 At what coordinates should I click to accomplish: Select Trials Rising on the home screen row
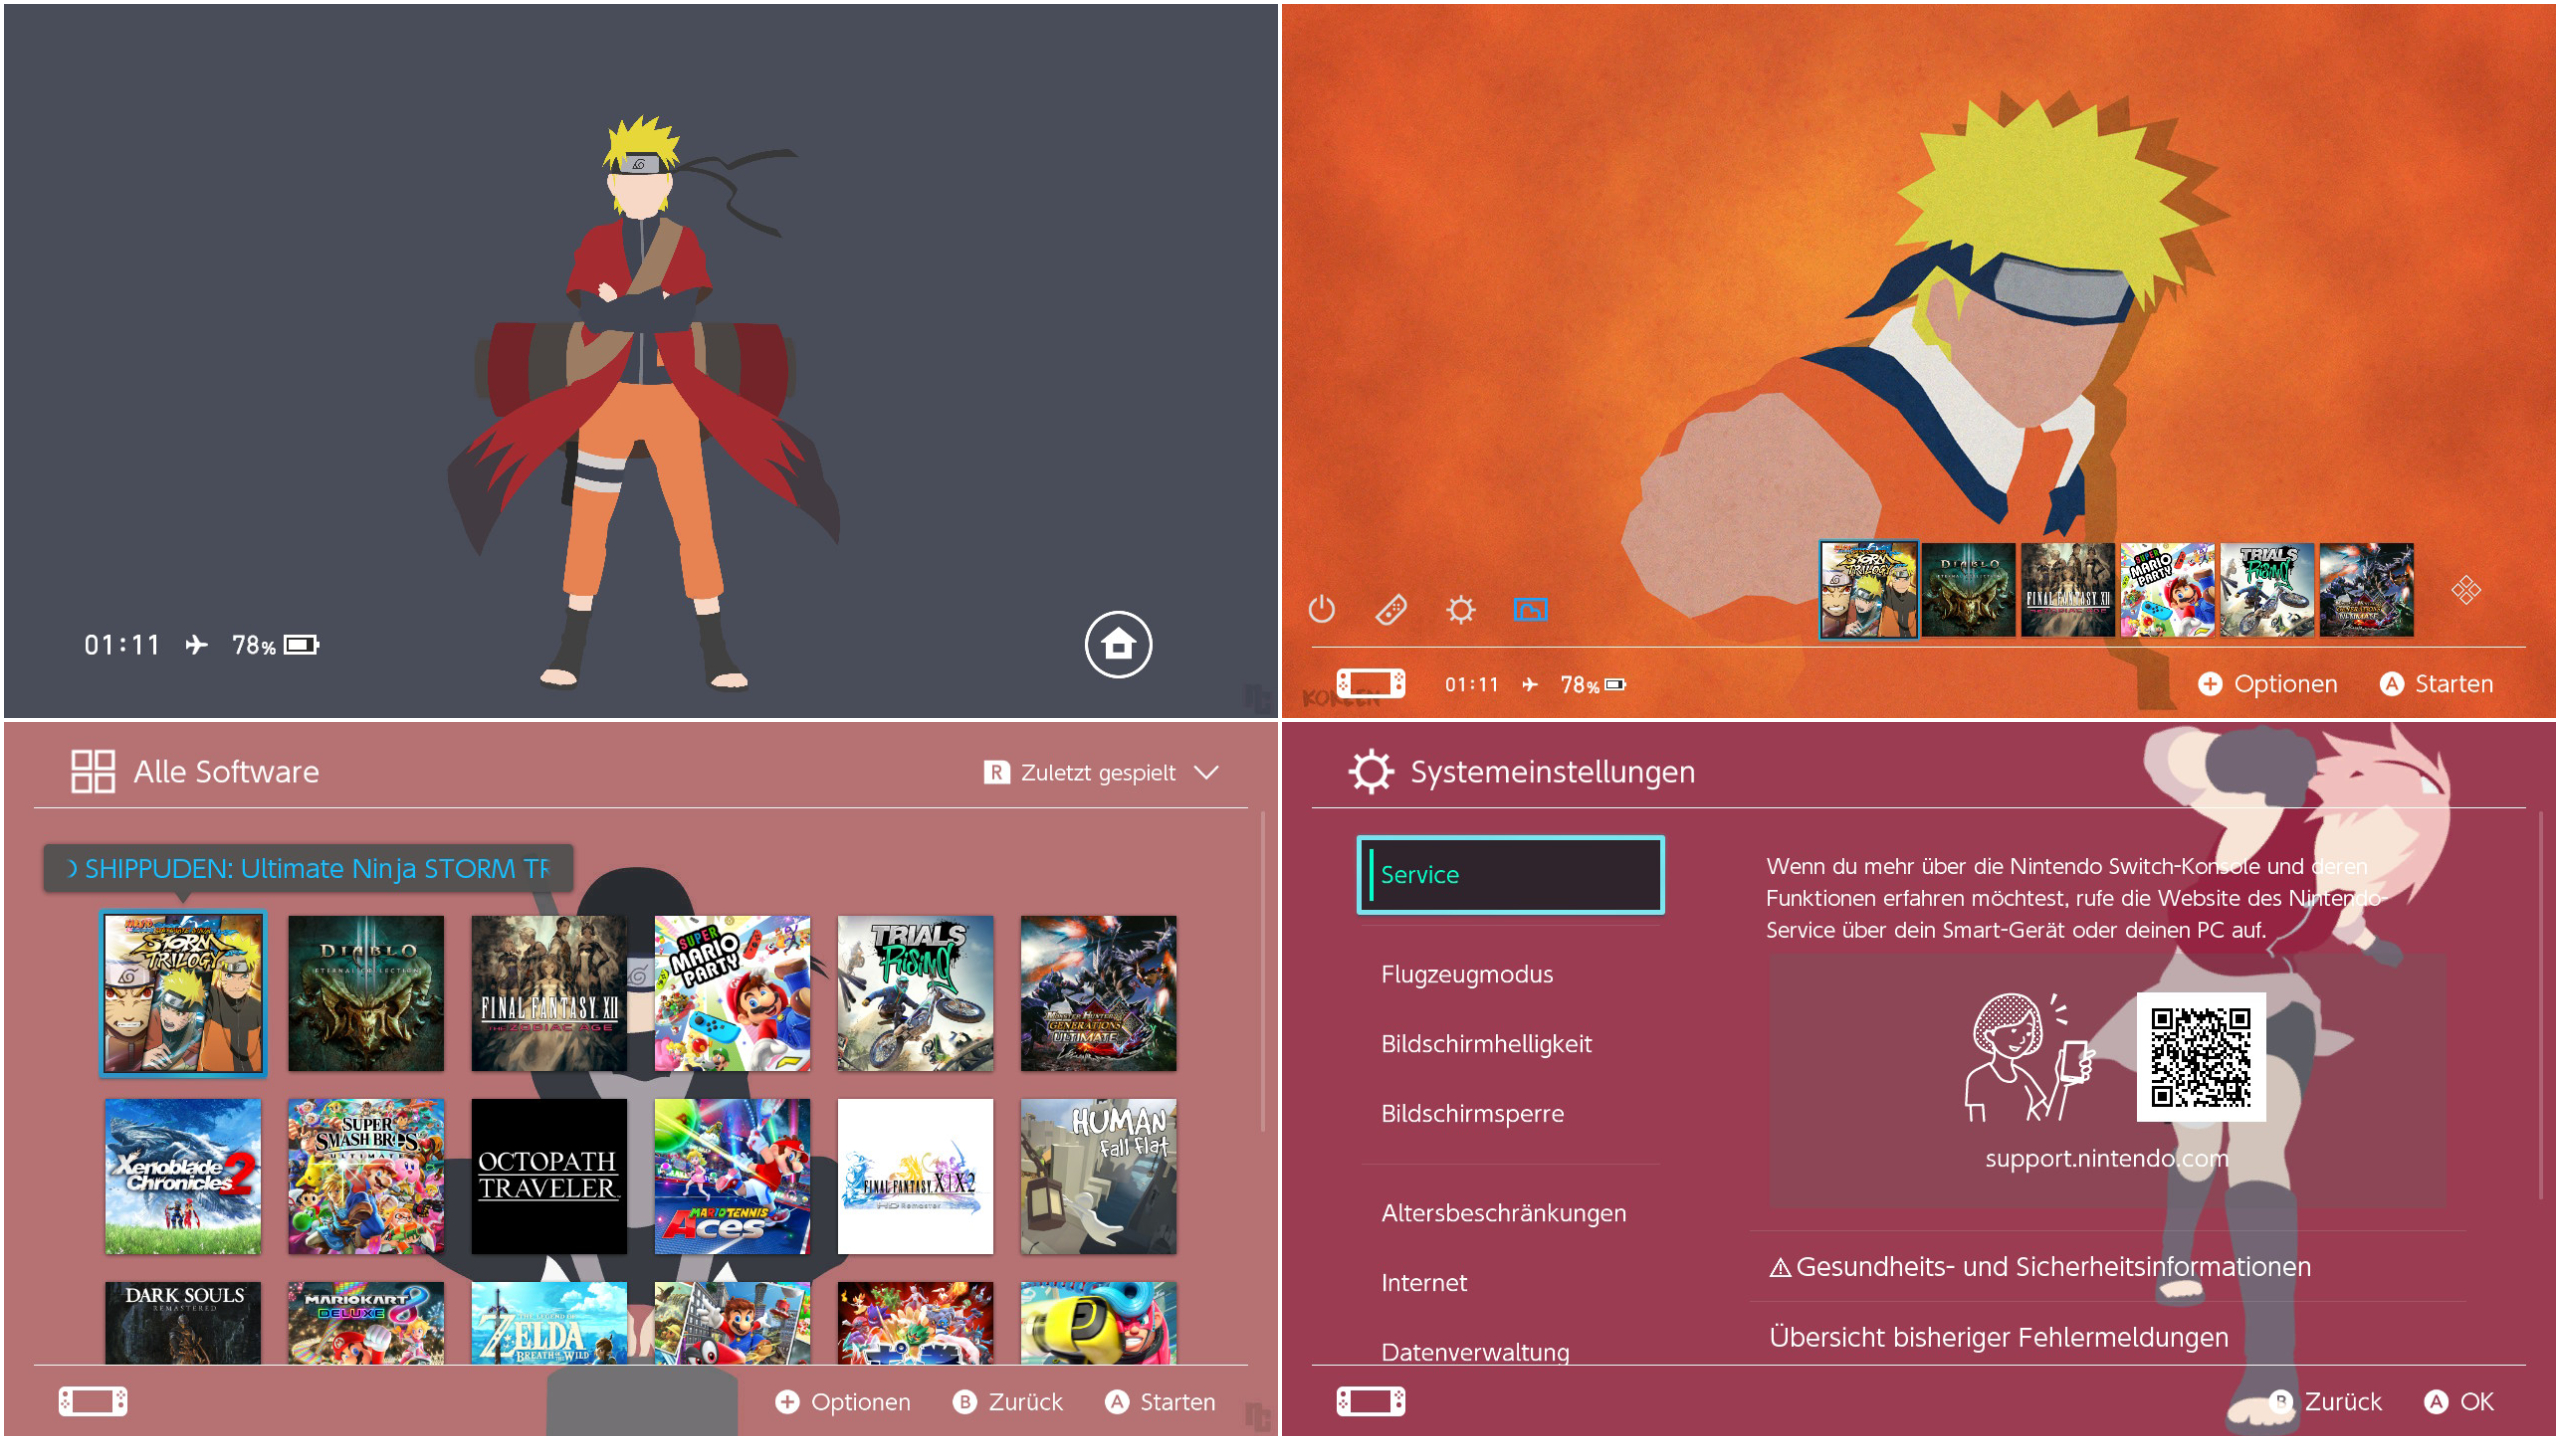2266,590
